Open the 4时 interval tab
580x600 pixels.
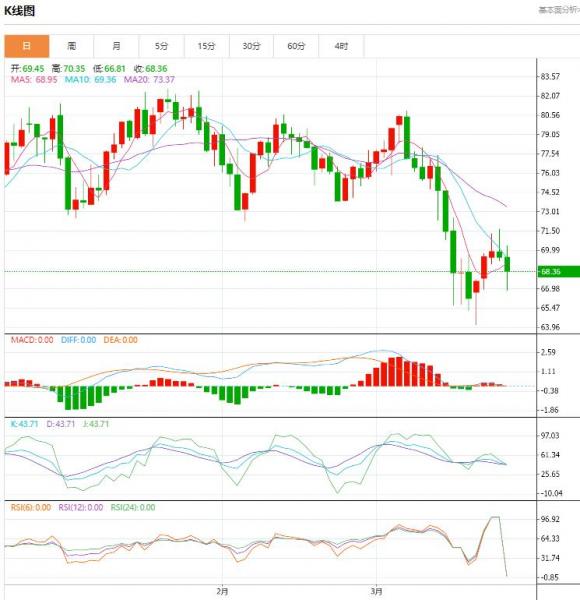coord(341,46)
